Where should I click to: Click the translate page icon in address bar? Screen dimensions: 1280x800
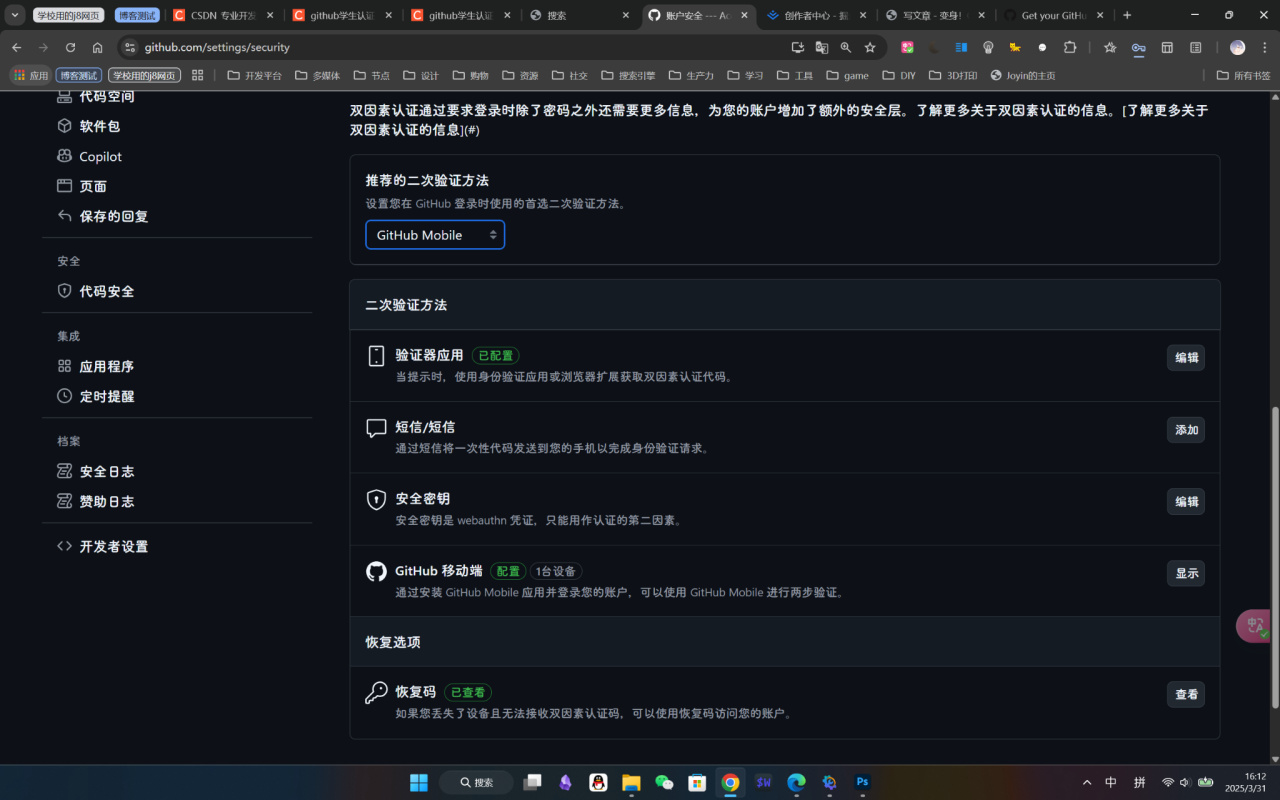(822, 47)
